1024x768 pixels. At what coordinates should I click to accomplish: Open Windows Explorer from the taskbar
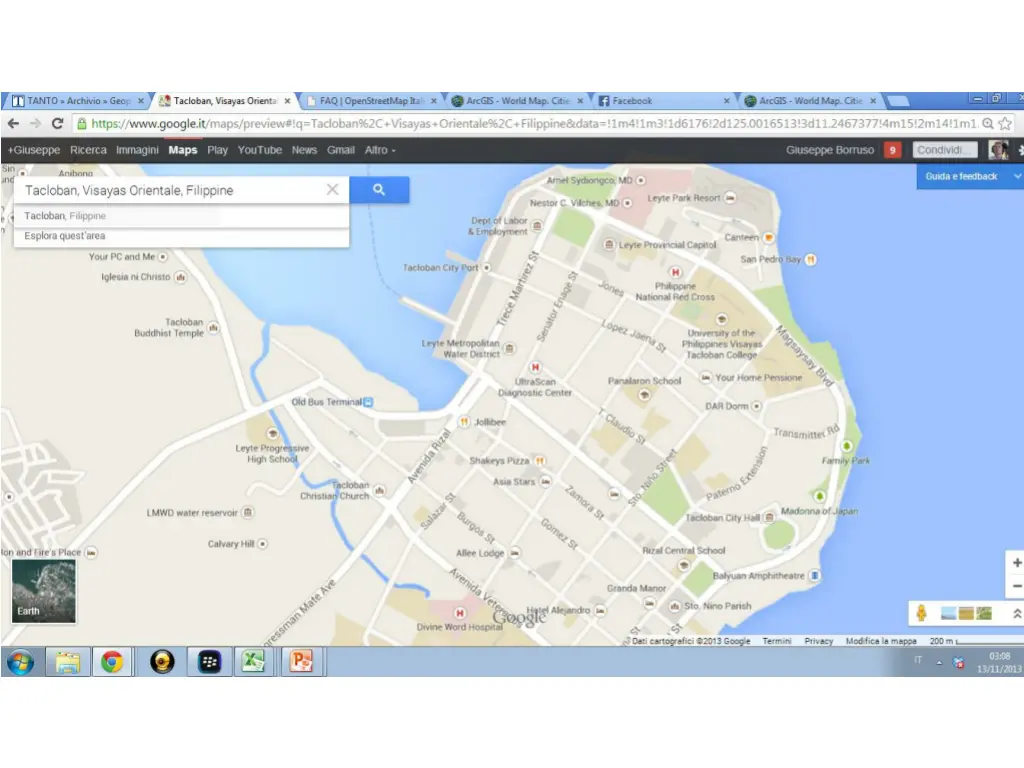pyautogui.click(x=67, y=662)
